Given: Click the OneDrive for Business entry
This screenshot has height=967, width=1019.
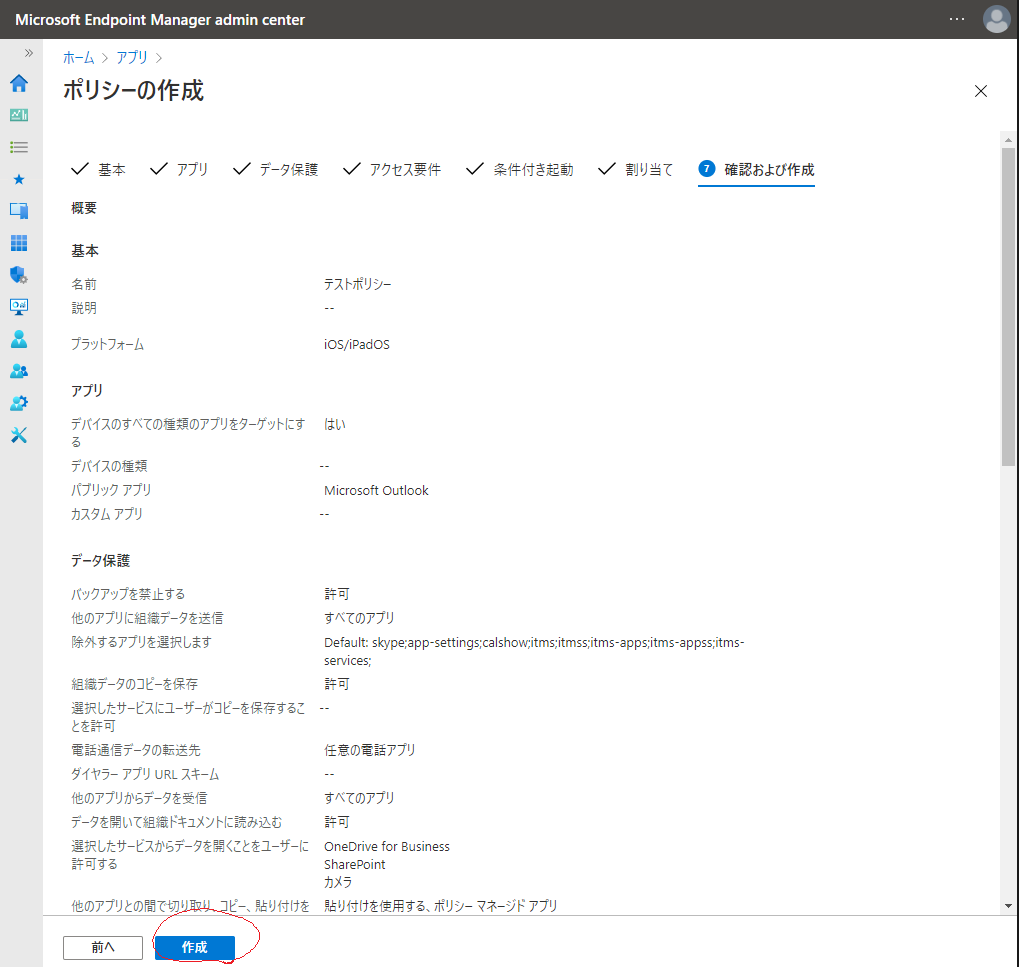Looking at the screenshot, I should (387, 847).
